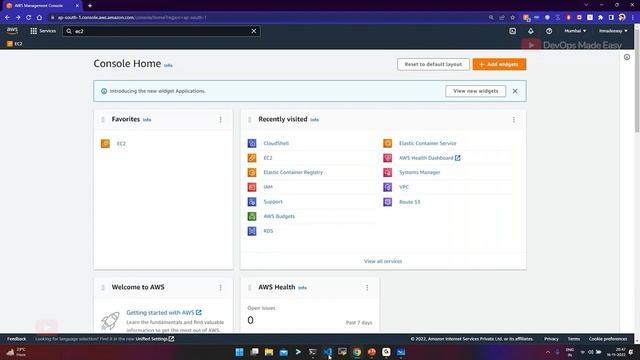Open a new browser tab
The height and width of the screenshot is (360, 640).
coord(90,6)
